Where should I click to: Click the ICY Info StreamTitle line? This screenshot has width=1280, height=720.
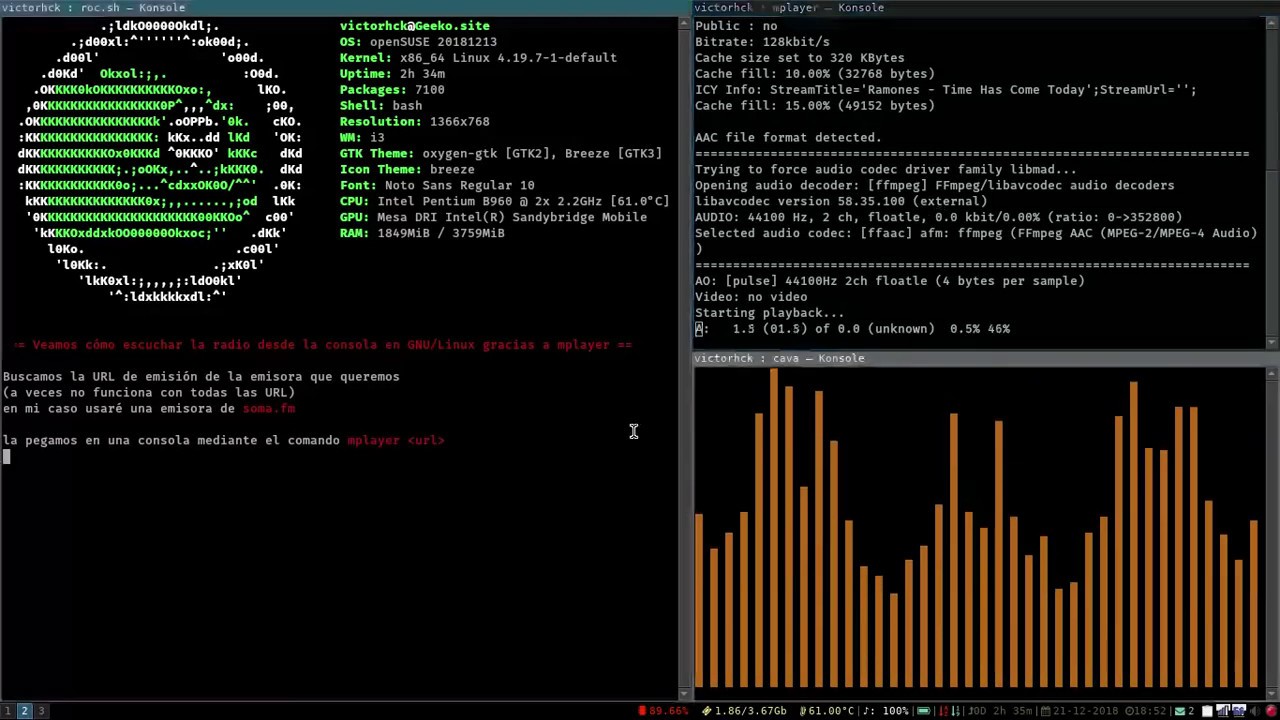(945, 90)
